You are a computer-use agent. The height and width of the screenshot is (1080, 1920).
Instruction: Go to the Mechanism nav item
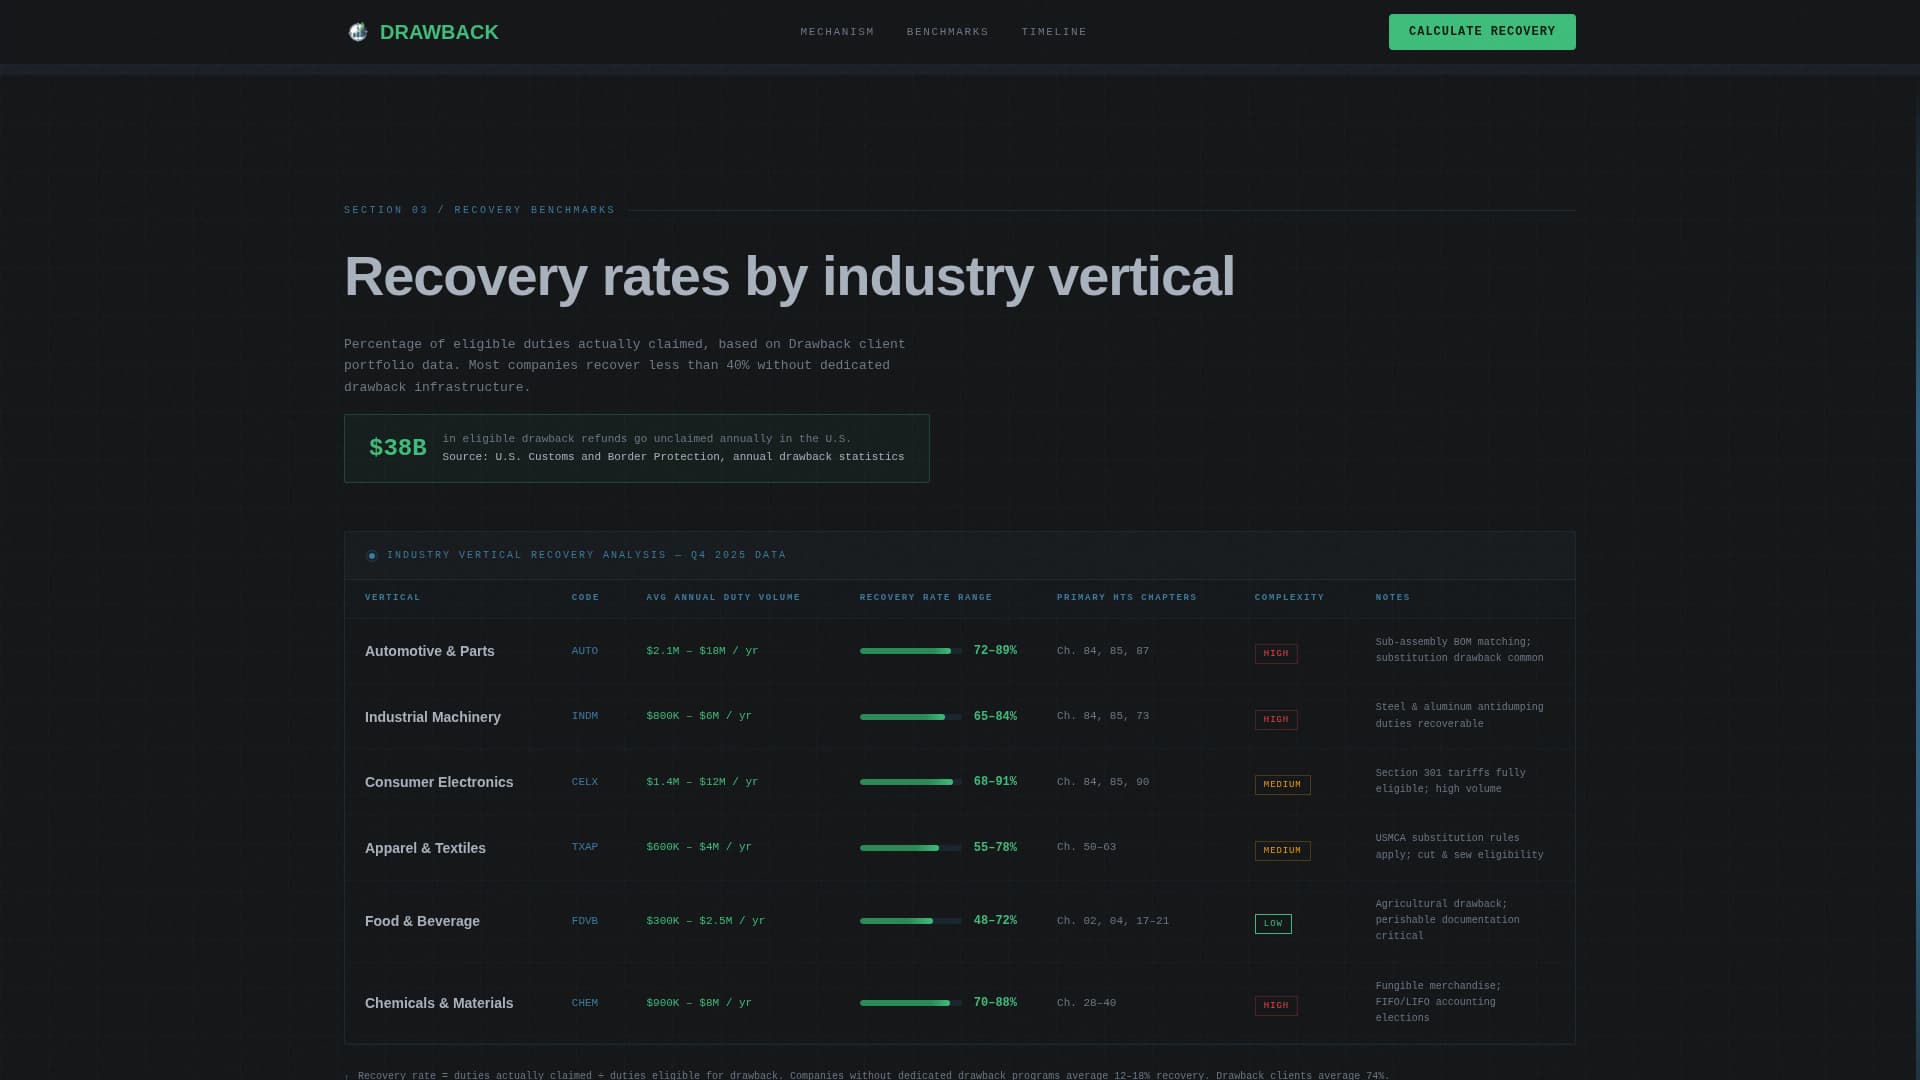837,32
